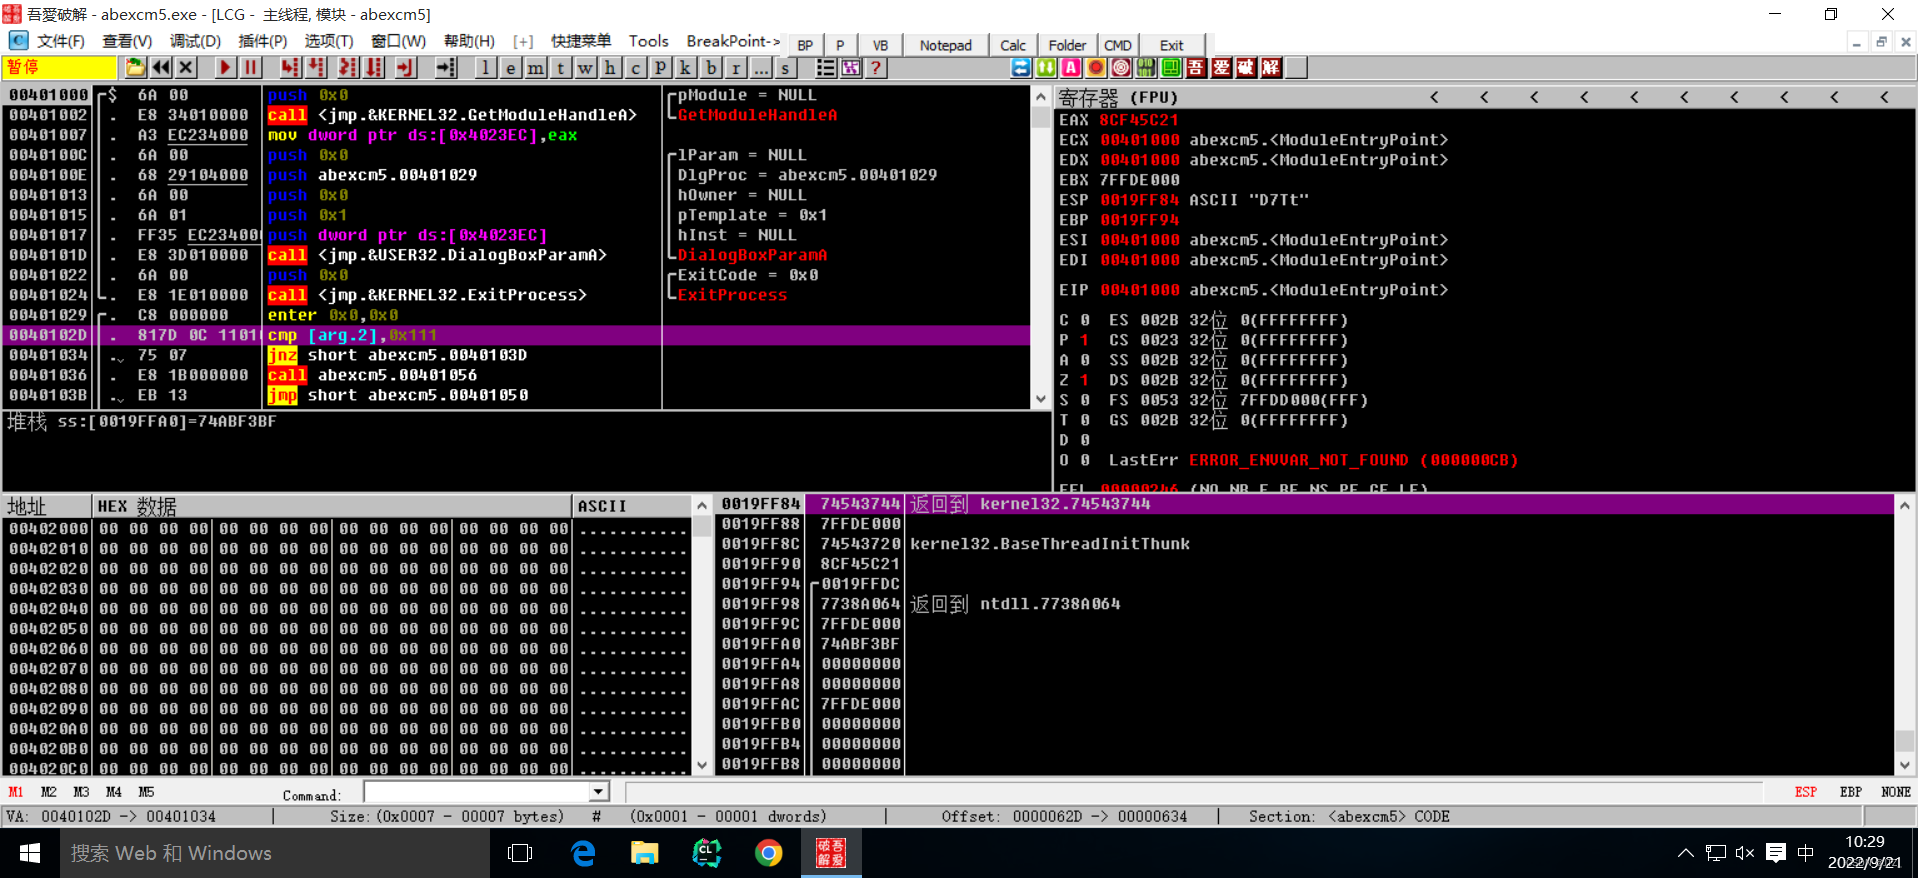Toggle EBP stack addressing mode

point(1851,792)
